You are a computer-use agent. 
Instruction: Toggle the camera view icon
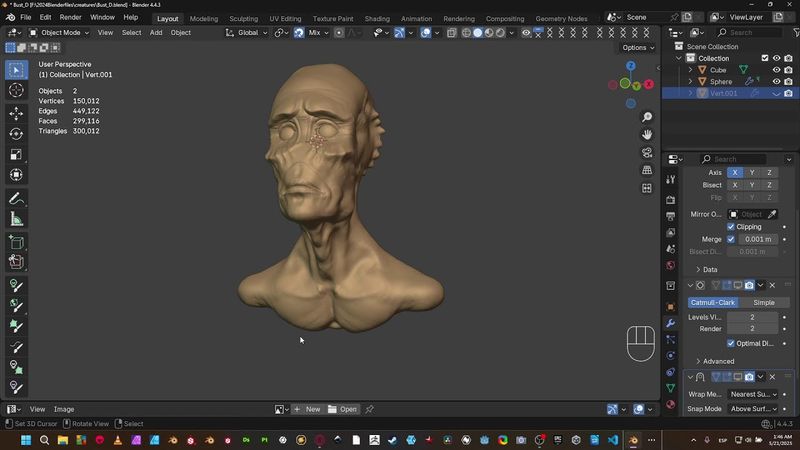pos(647,152)
